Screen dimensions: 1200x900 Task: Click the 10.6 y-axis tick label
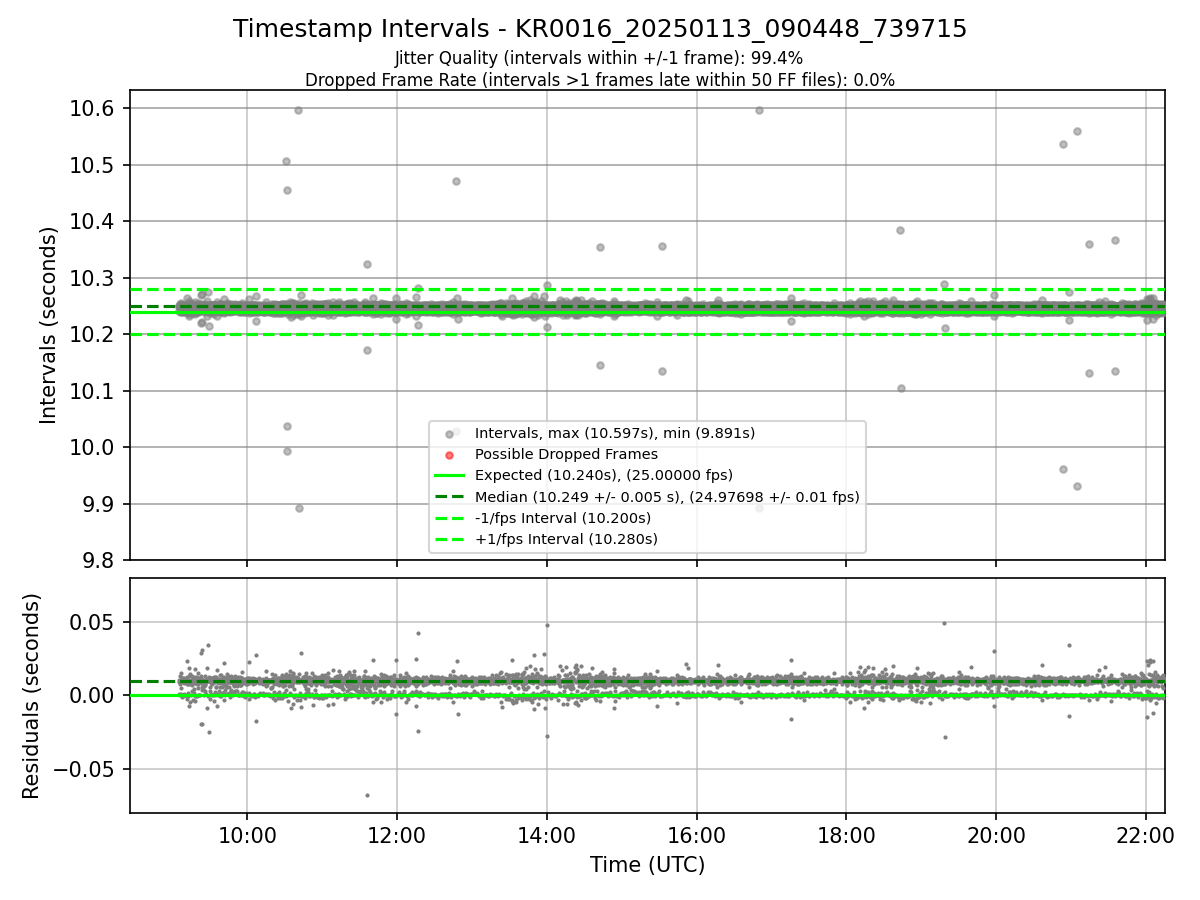(94, 108)
